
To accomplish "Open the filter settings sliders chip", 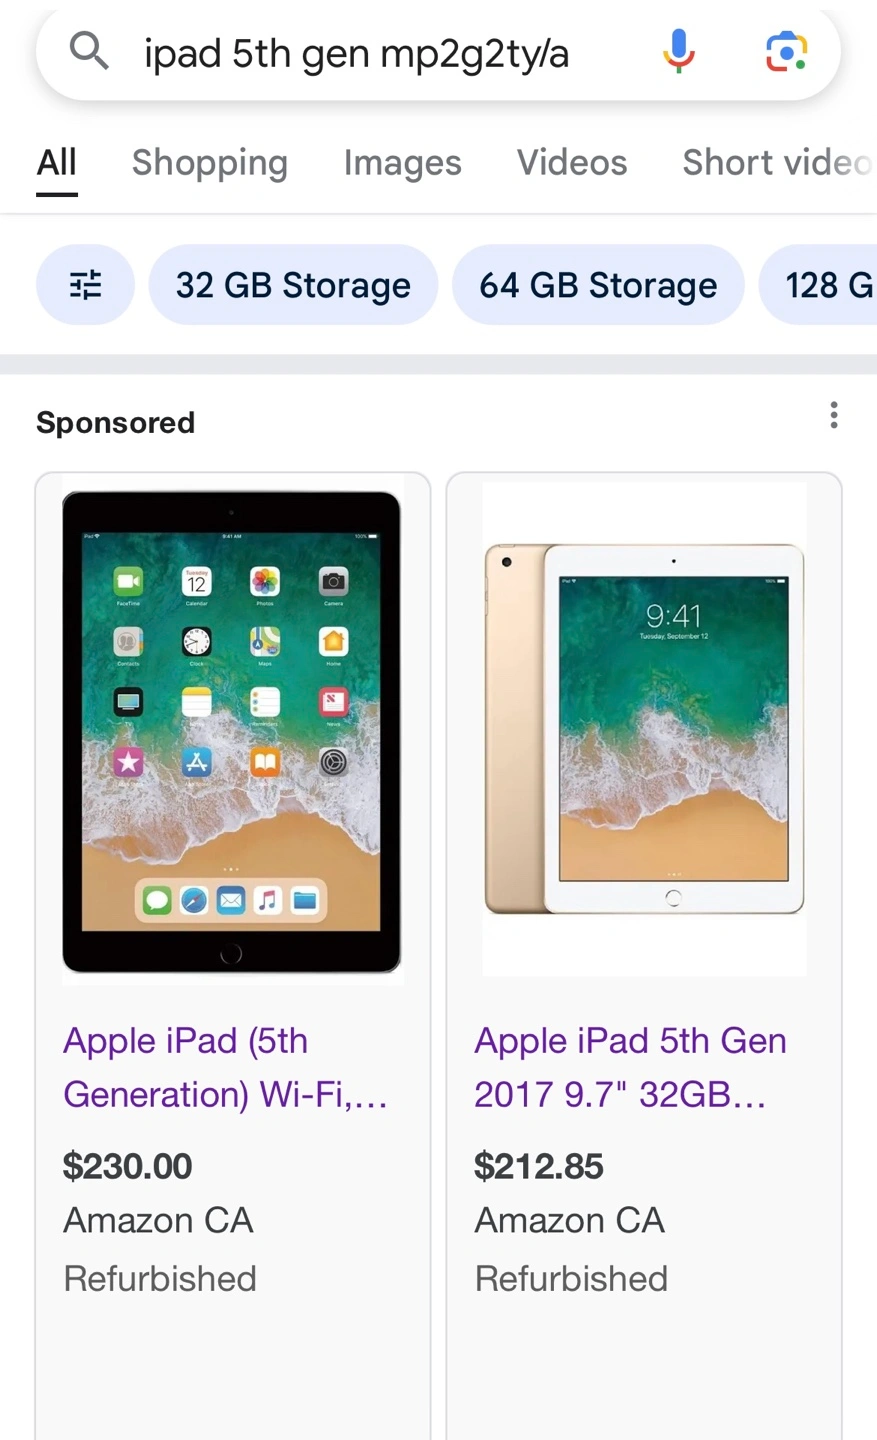I will coord(85,285).
